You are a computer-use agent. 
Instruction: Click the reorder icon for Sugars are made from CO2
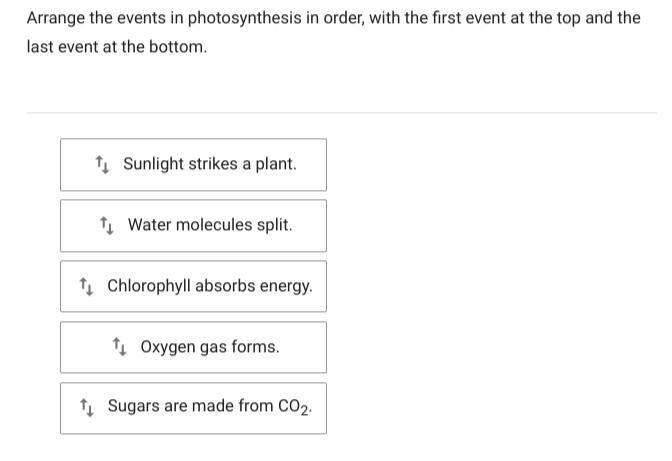click(86, 406)
